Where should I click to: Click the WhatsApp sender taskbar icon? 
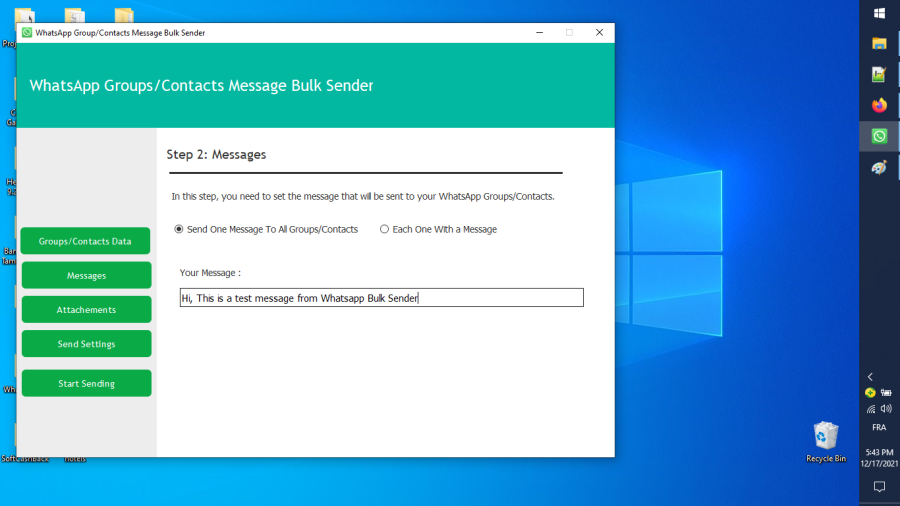(x=879, y=136)
